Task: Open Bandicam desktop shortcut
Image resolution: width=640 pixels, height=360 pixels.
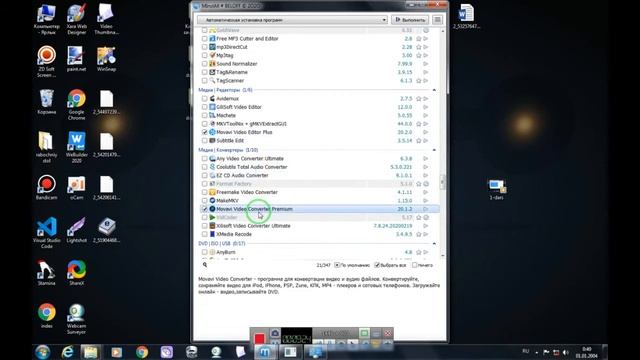Action: (x=47, y=187)
